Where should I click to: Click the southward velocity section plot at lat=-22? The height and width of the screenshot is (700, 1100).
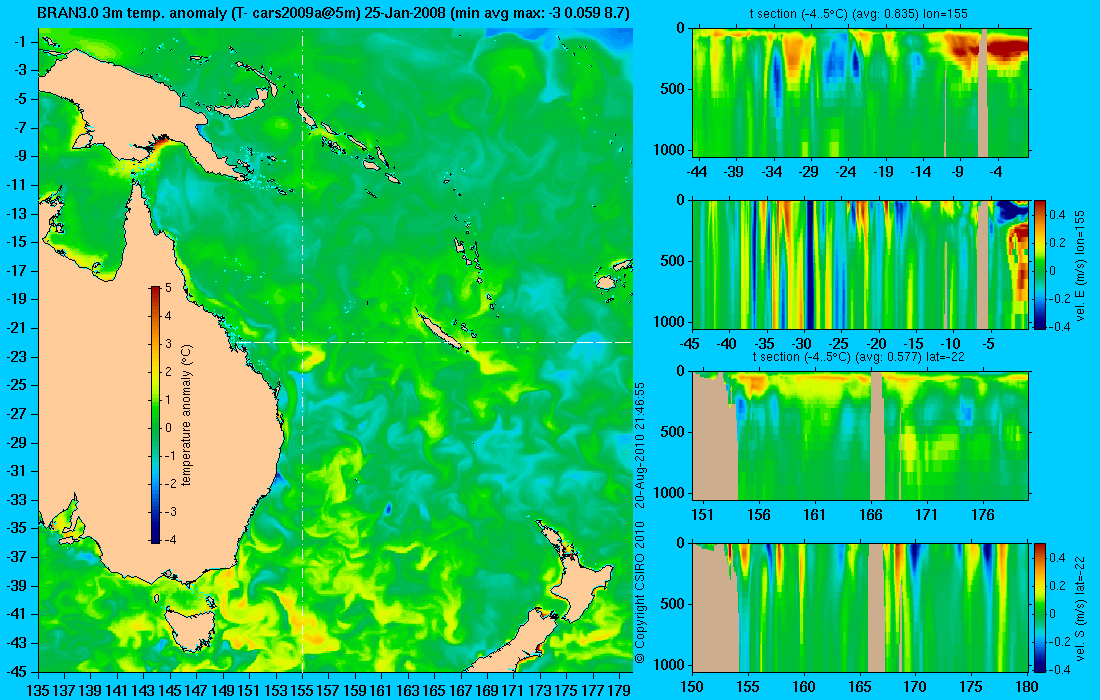860,607
